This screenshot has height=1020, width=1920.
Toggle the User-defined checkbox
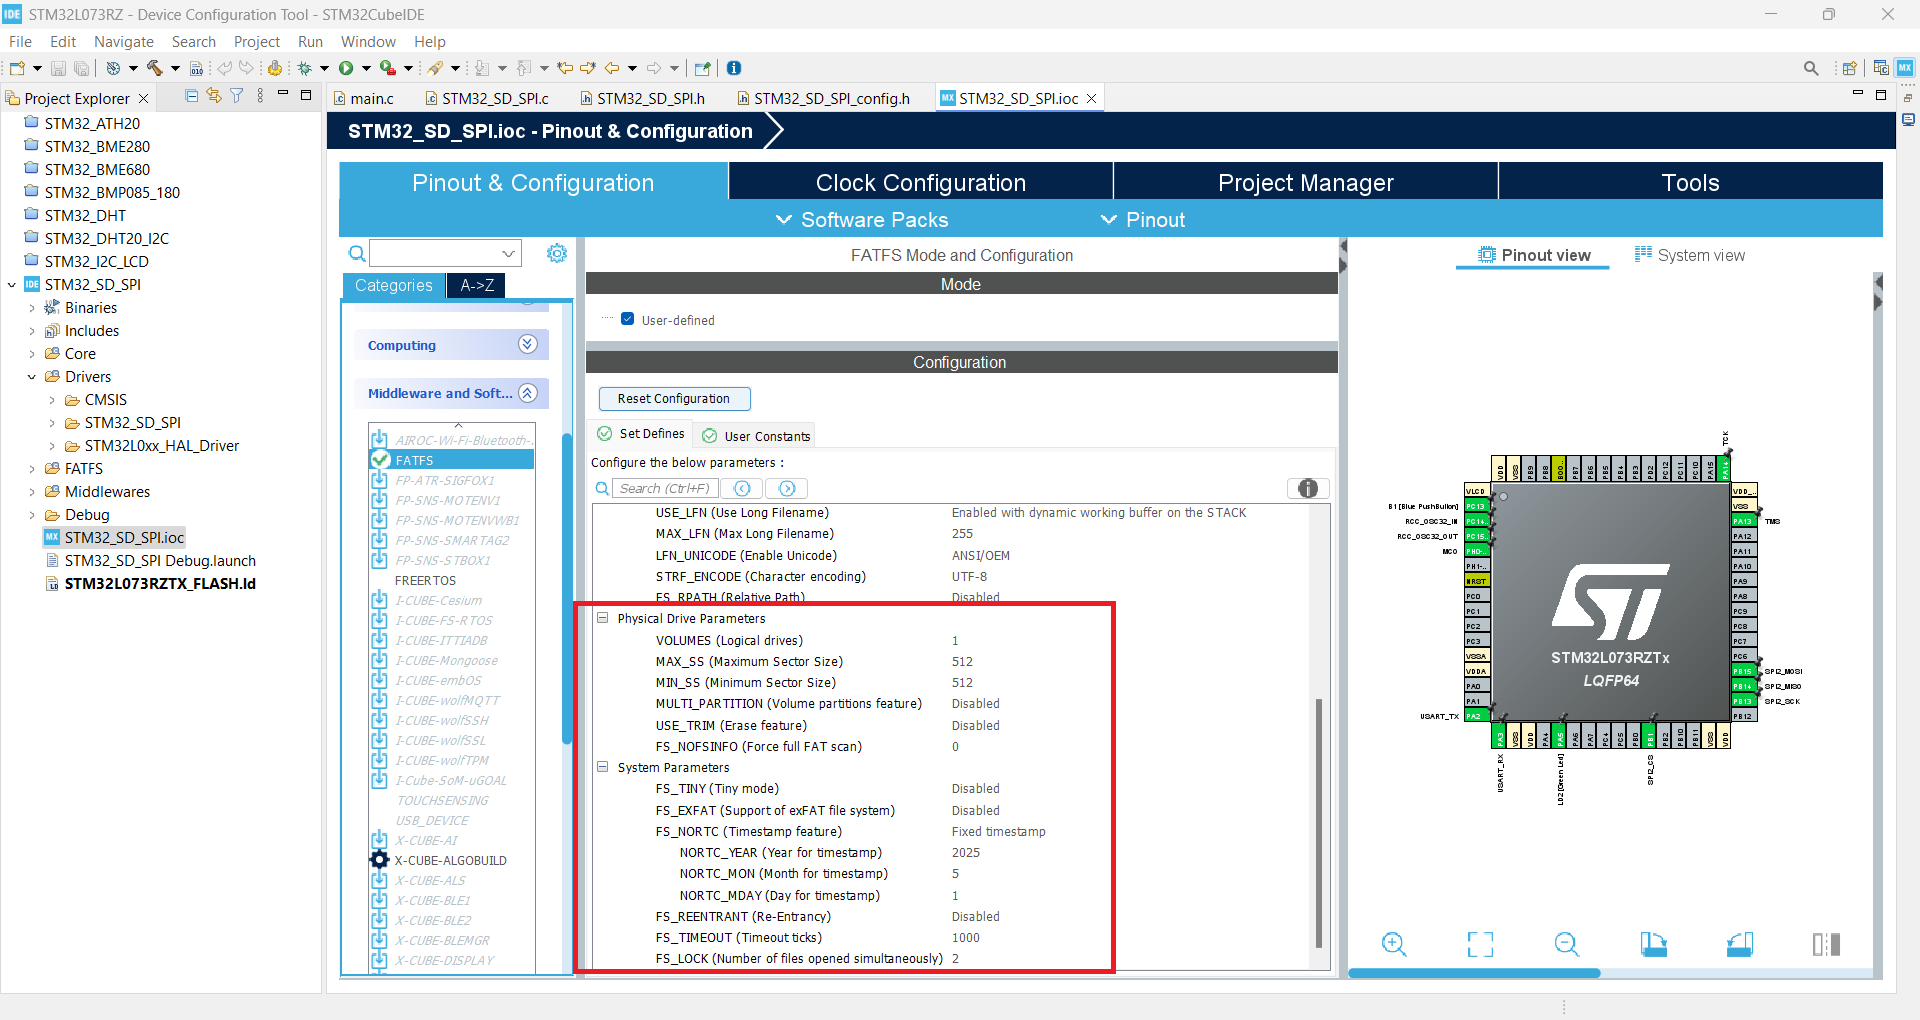coord(628,319)
